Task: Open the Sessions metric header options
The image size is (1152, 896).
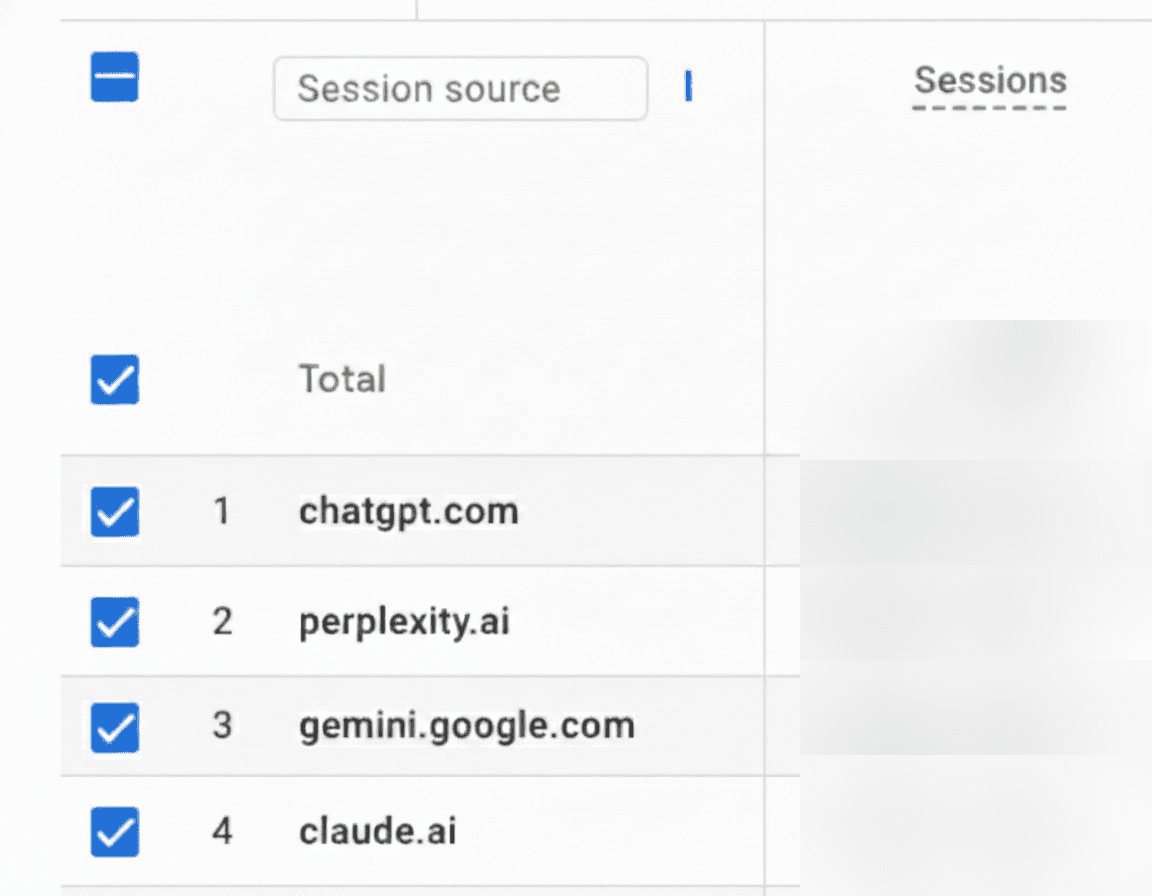Action: click(989, 81)
